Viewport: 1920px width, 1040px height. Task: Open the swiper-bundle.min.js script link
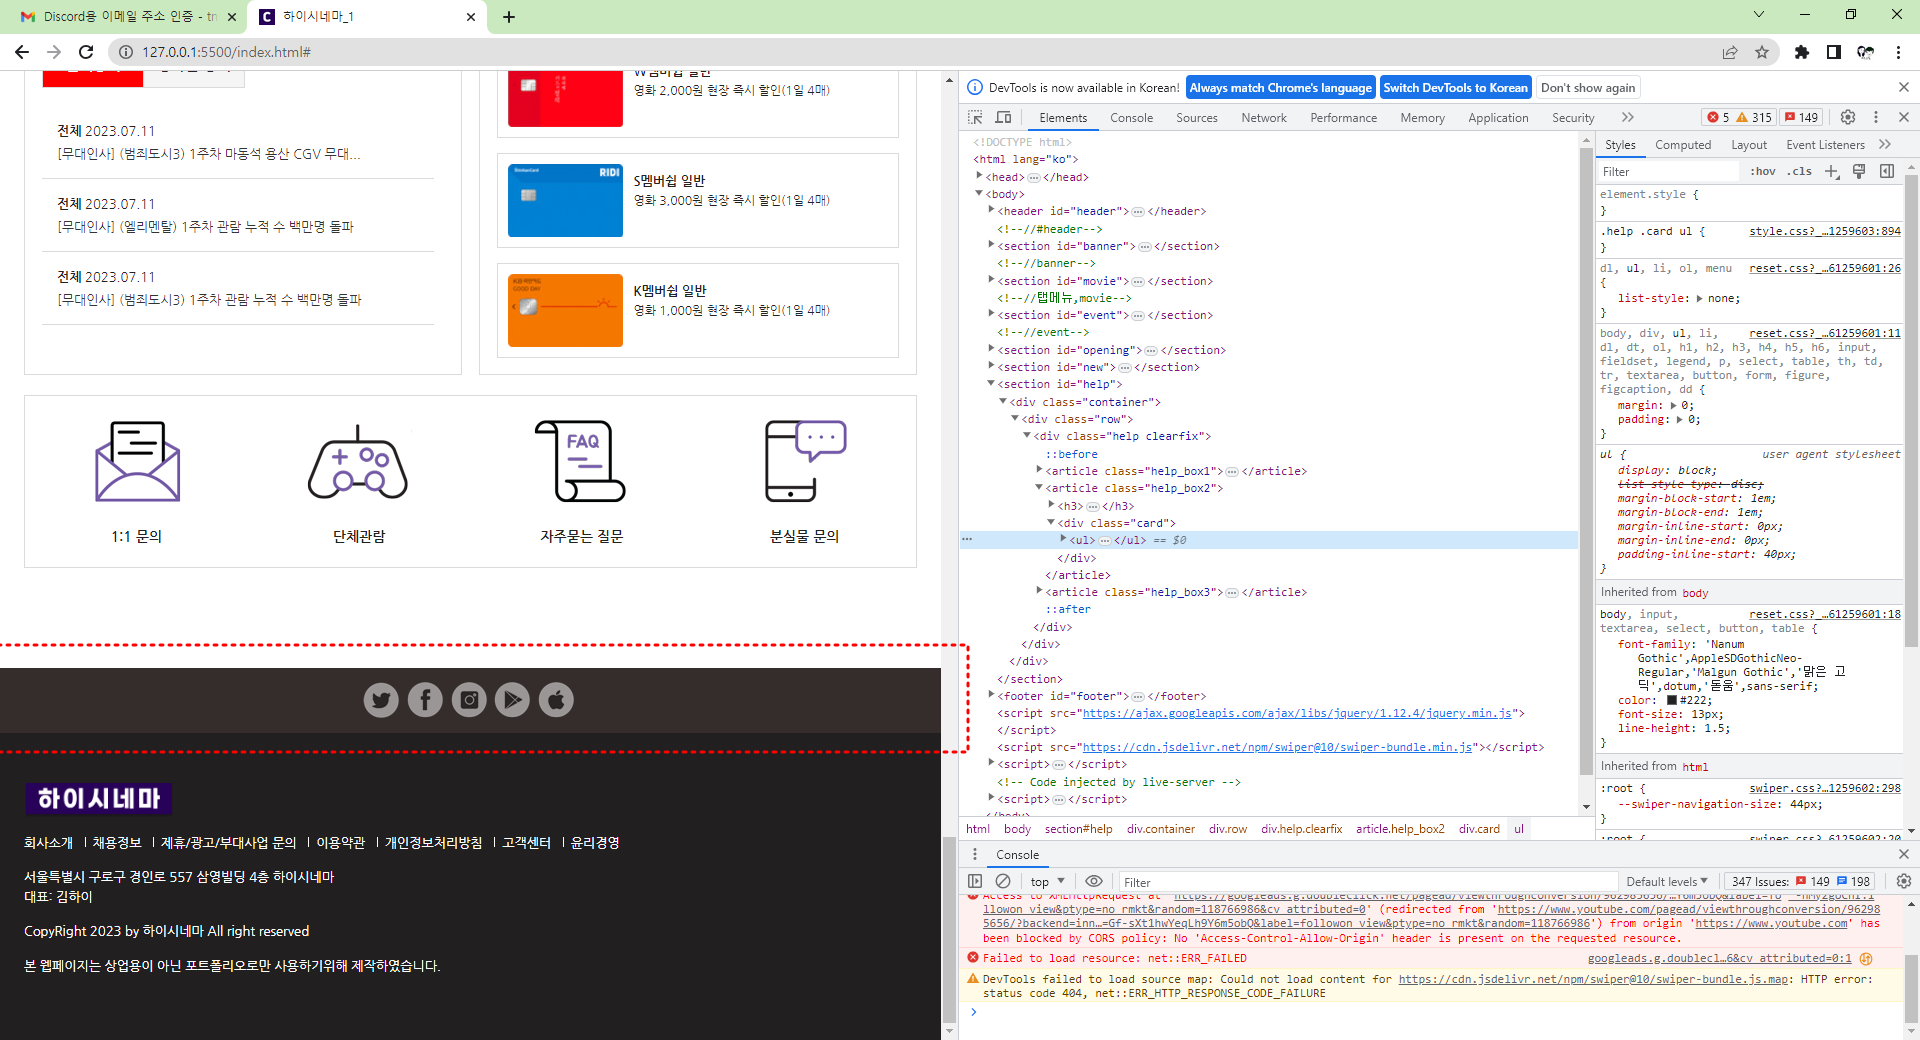(1277, 747)
